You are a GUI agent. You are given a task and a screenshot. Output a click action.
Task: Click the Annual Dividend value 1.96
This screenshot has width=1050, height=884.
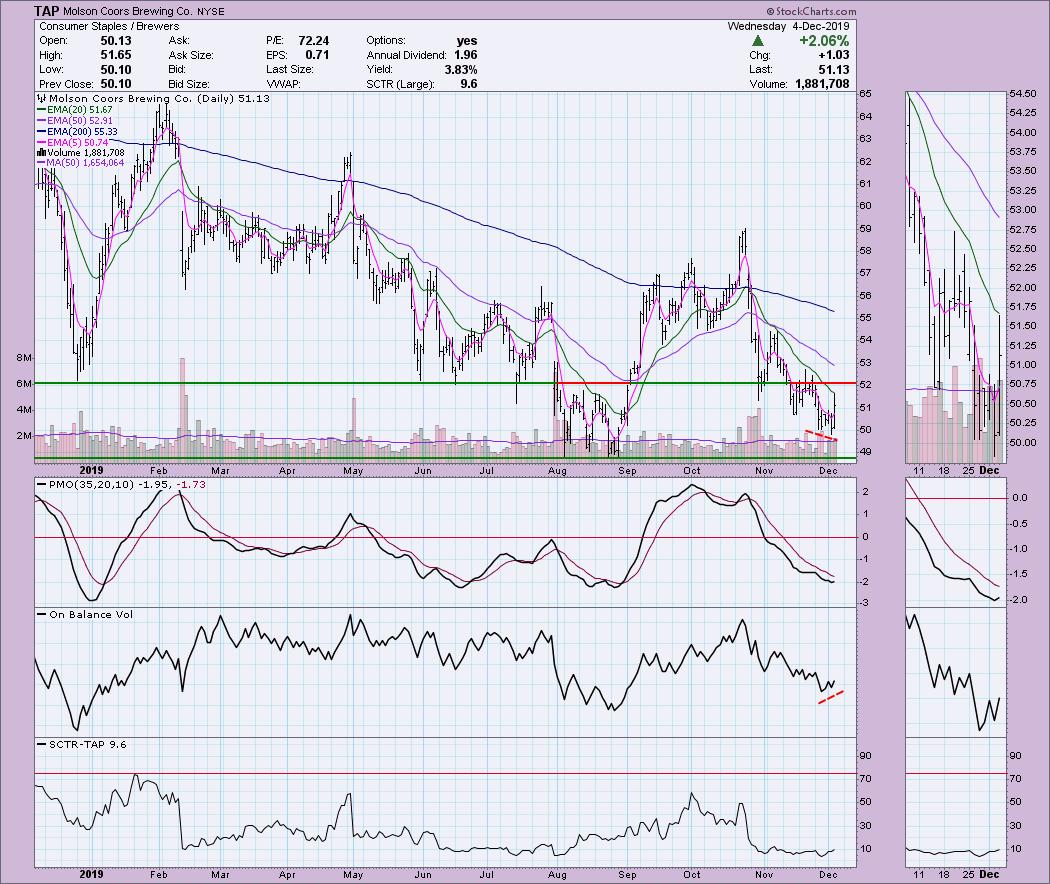click(466, 55)
